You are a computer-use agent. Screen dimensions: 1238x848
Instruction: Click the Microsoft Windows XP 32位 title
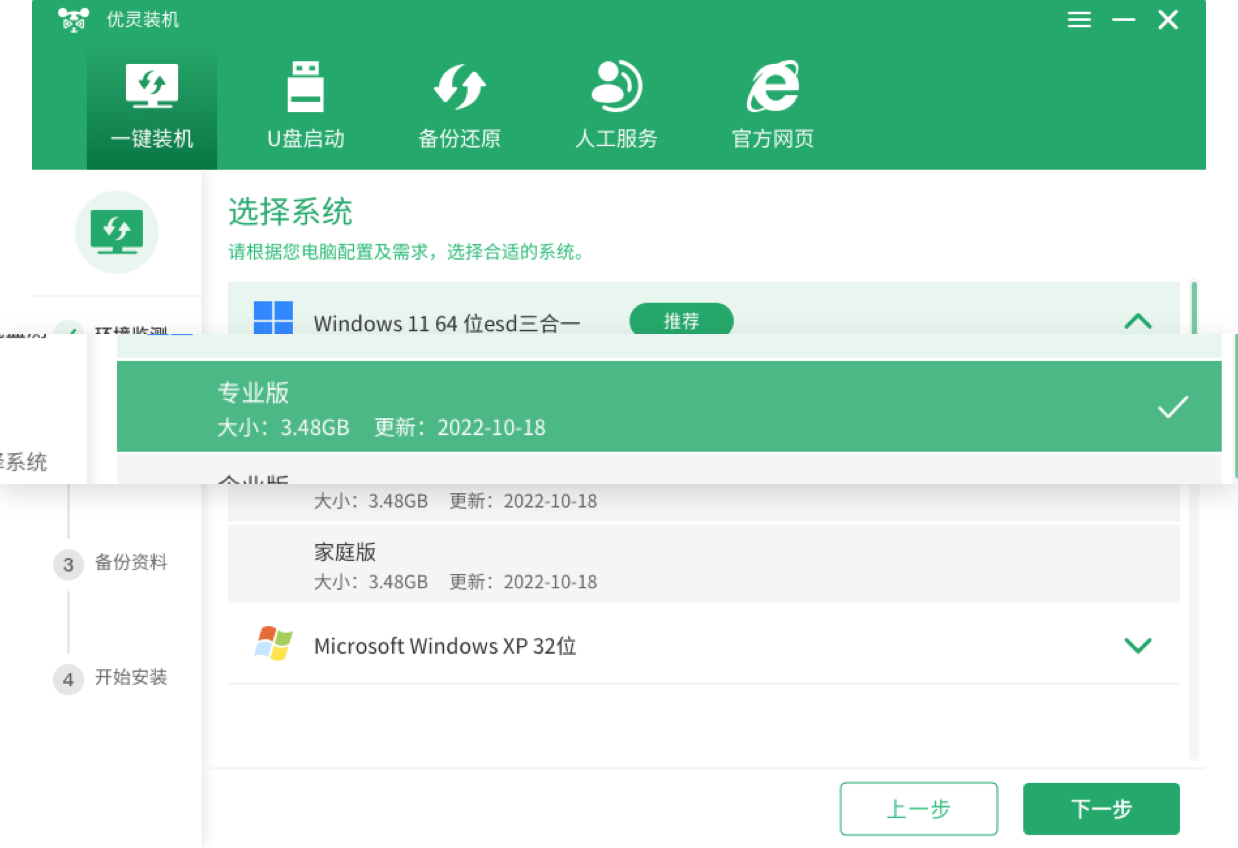445,646
